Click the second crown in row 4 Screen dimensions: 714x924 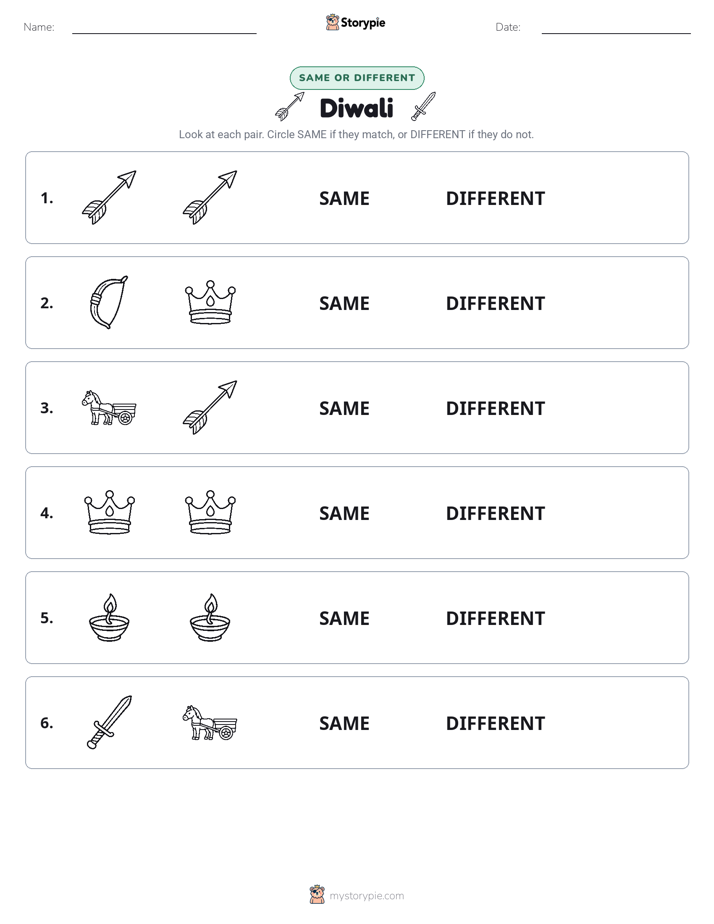[210, 512]
